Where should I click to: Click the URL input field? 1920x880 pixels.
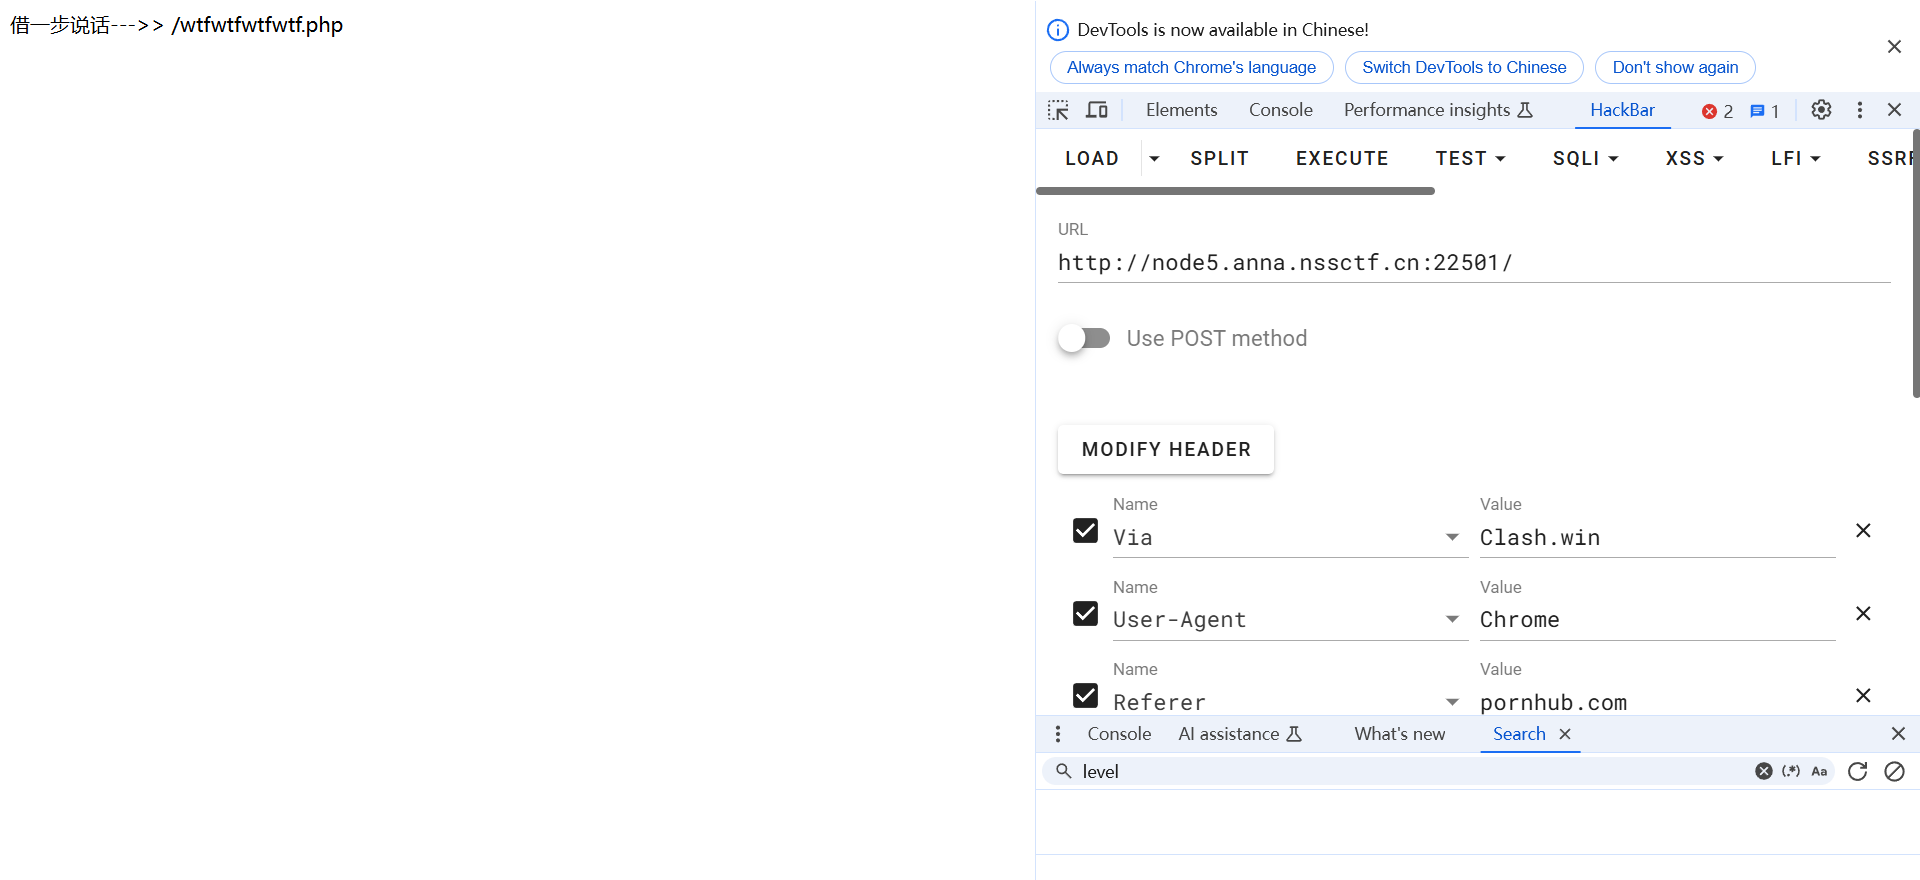click(x=1474, y=263)
